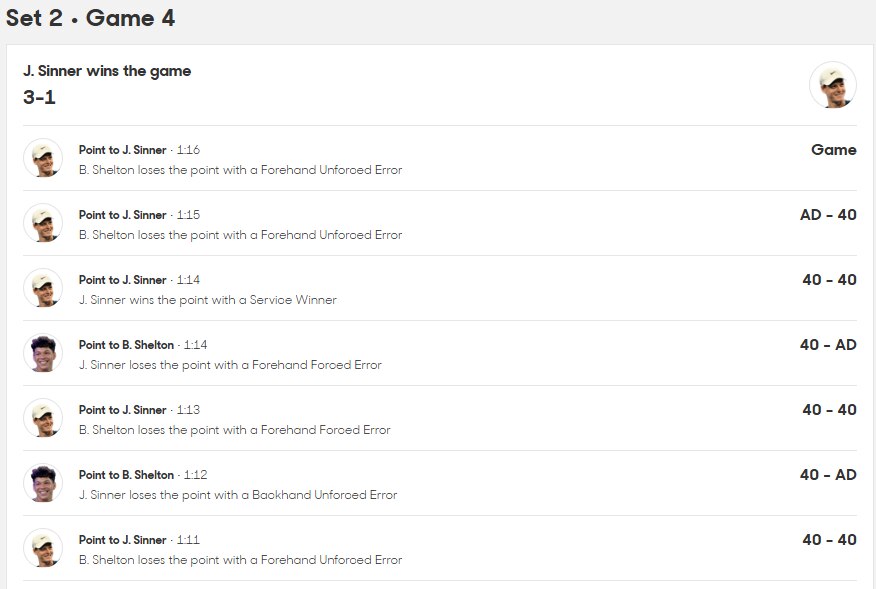876x589 pixels.
Task: Click the "Game" score label
Action: pyautogui.click(x=833, y=150)
